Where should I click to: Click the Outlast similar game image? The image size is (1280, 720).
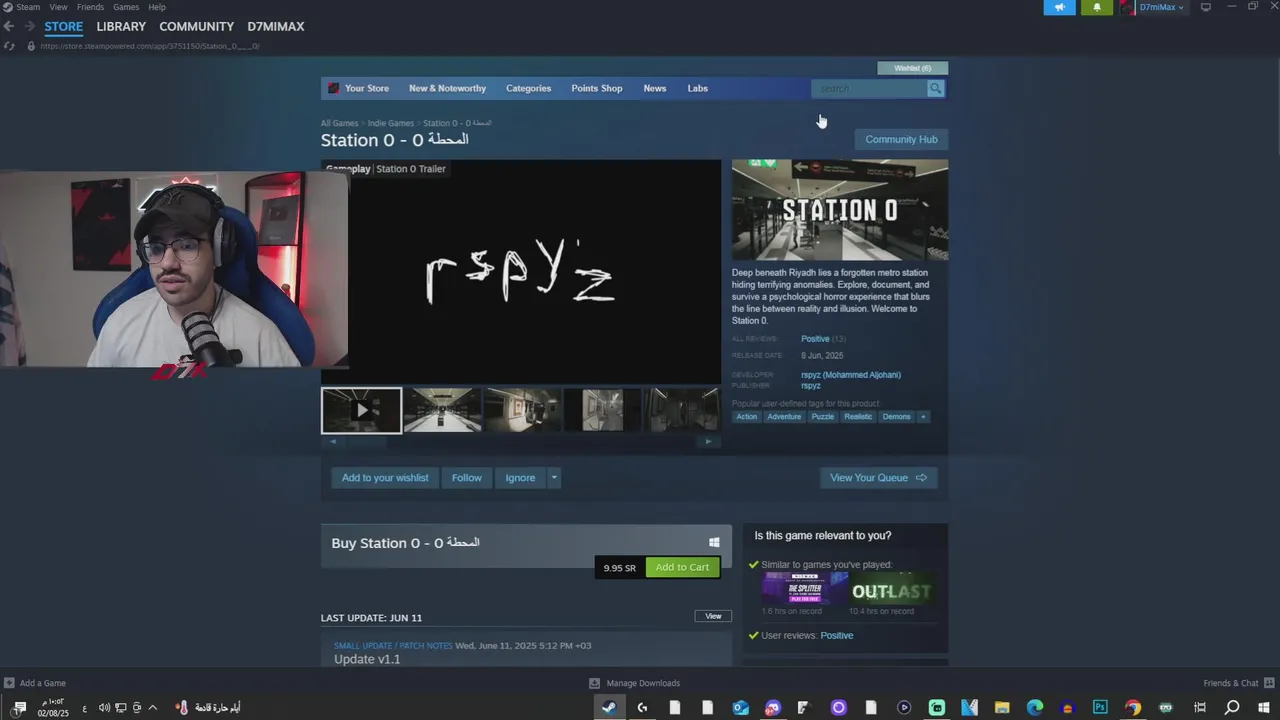tap(891, 590)
